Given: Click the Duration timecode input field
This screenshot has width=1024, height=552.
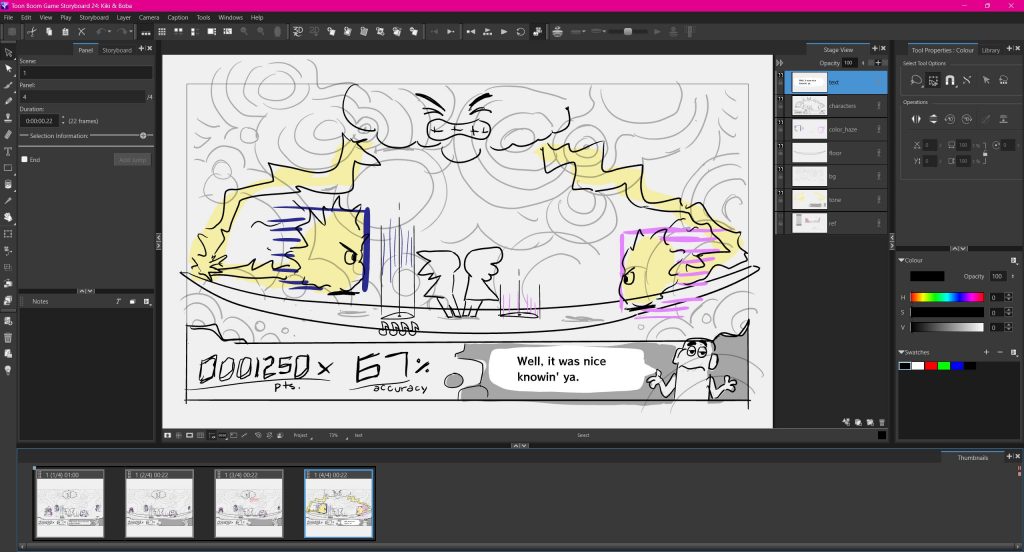Looking at the screenshot, I should pos(39,121).
